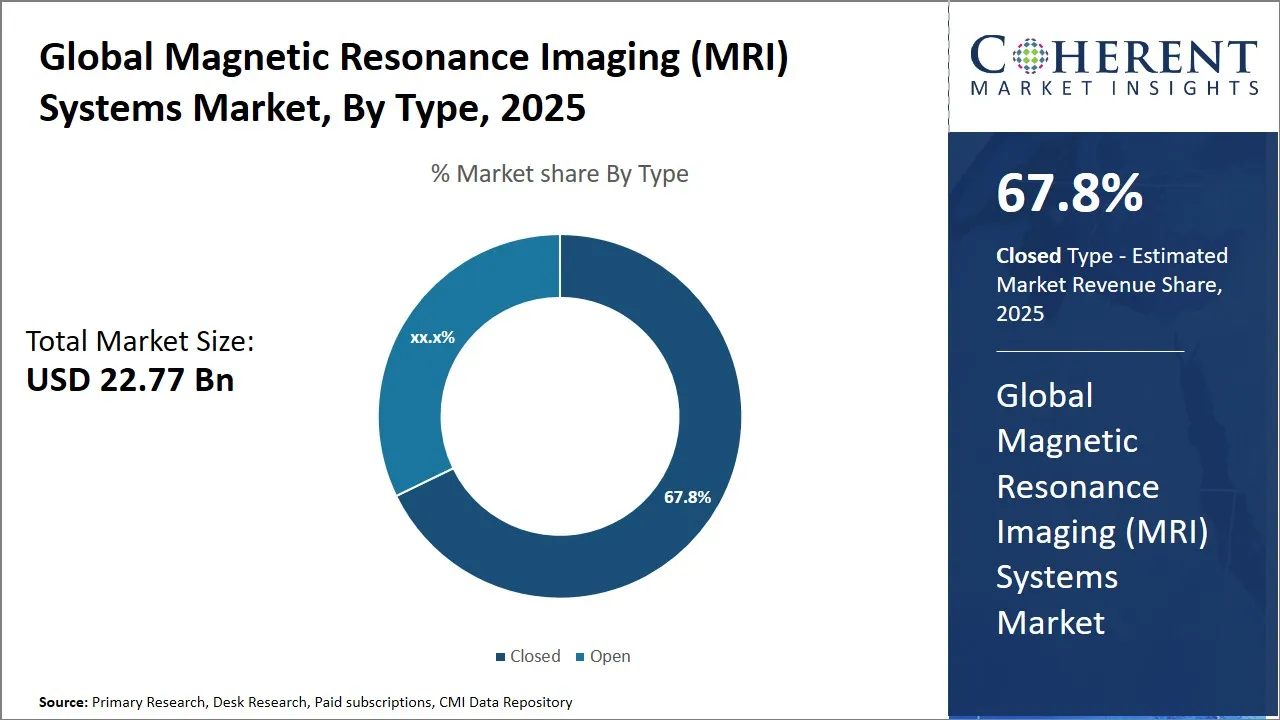Select the USD 22.77 Bn value

(130, 380)
